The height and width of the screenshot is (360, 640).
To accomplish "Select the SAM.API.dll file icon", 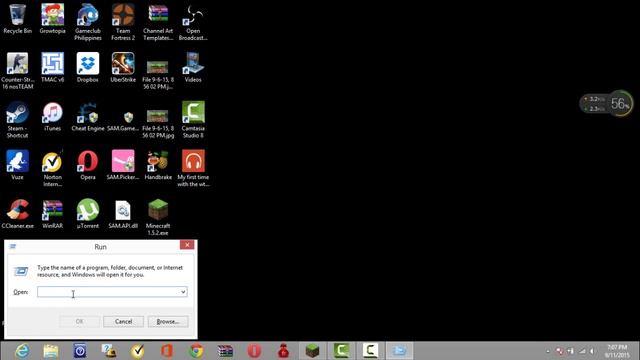I will coord(123,213).
